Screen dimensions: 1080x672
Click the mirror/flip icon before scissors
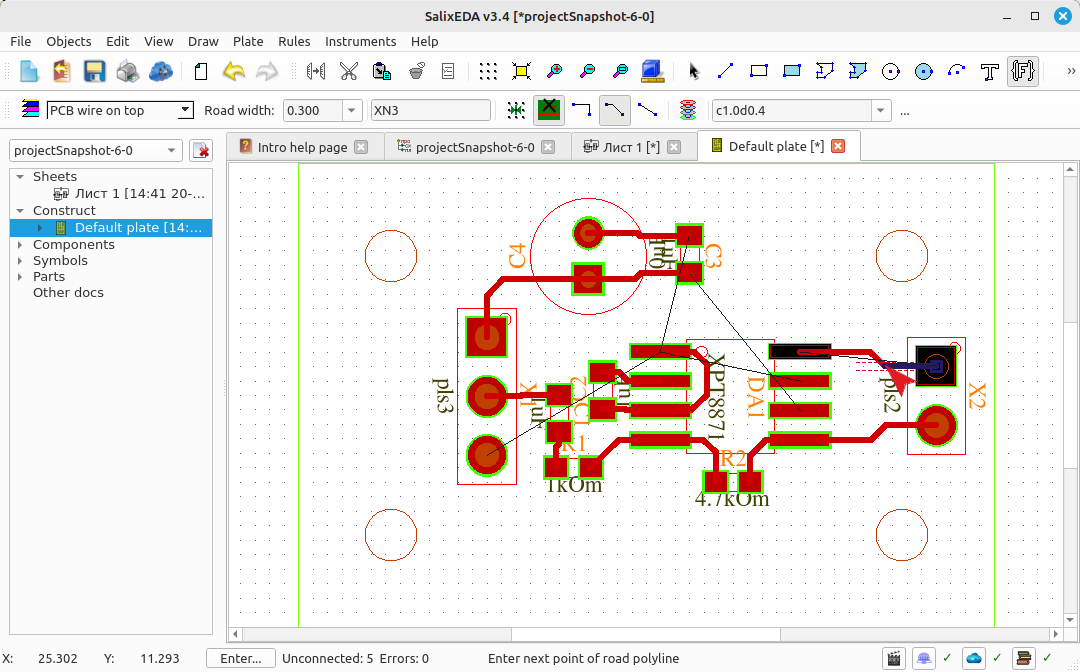coord(315,71)
